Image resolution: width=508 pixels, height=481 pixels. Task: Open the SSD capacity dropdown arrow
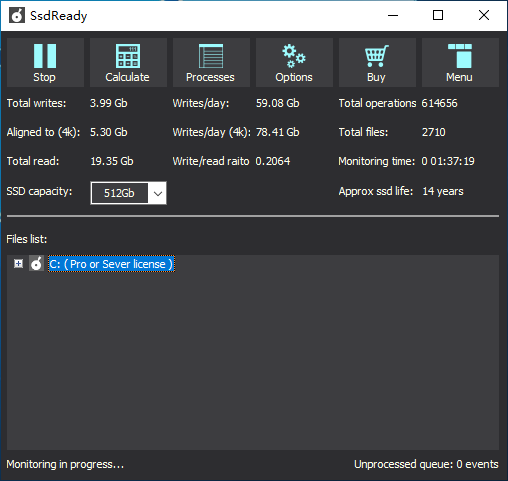click(158, 193)
